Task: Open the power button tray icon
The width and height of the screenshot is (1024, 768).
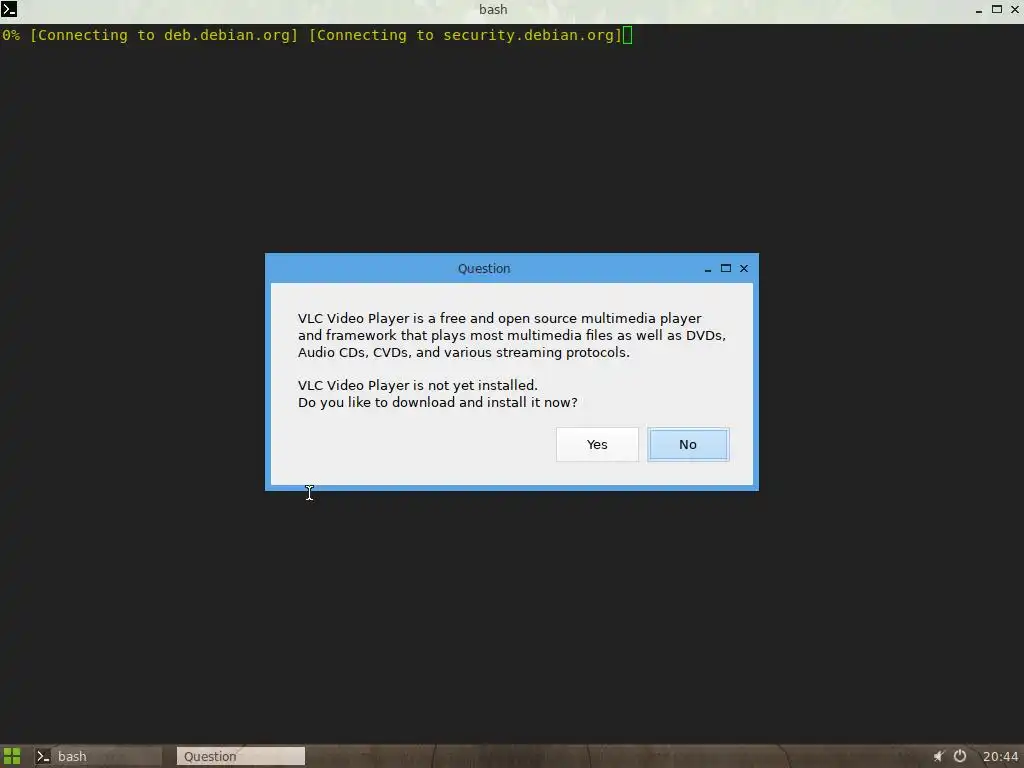Action: pos(960,756)
